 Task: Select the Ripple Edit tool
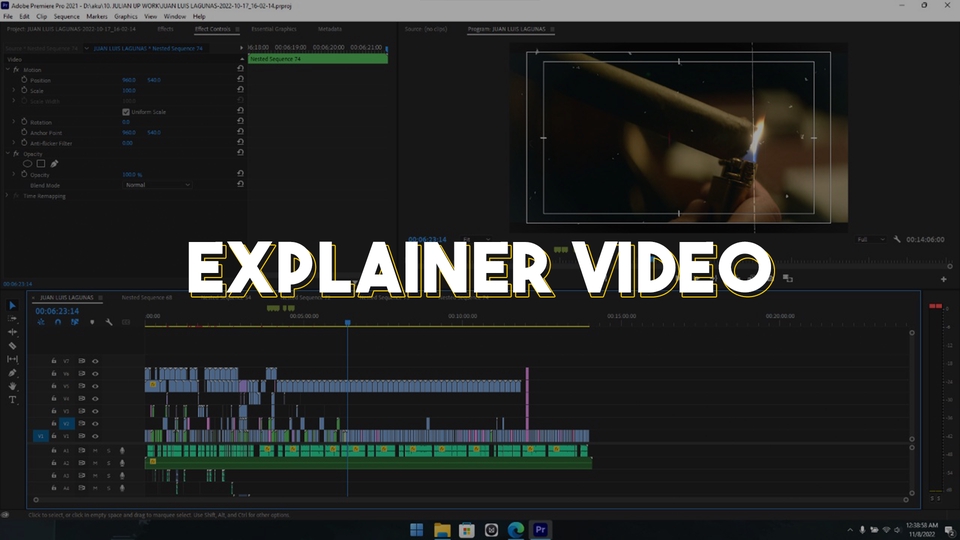[x=12, y=332]
